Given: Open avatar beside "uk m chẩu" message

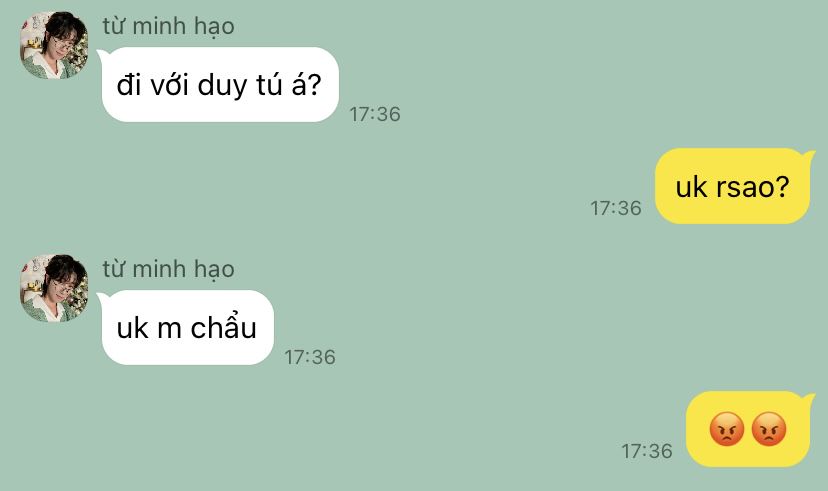Looking at the screenshot, I should pyautogui.click(x=54, y=288).
